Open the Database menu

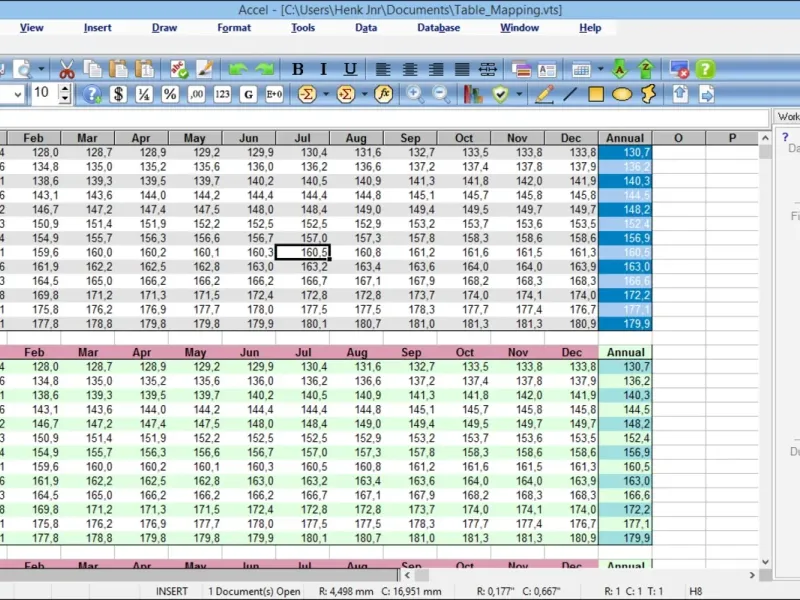click(438, 28)
